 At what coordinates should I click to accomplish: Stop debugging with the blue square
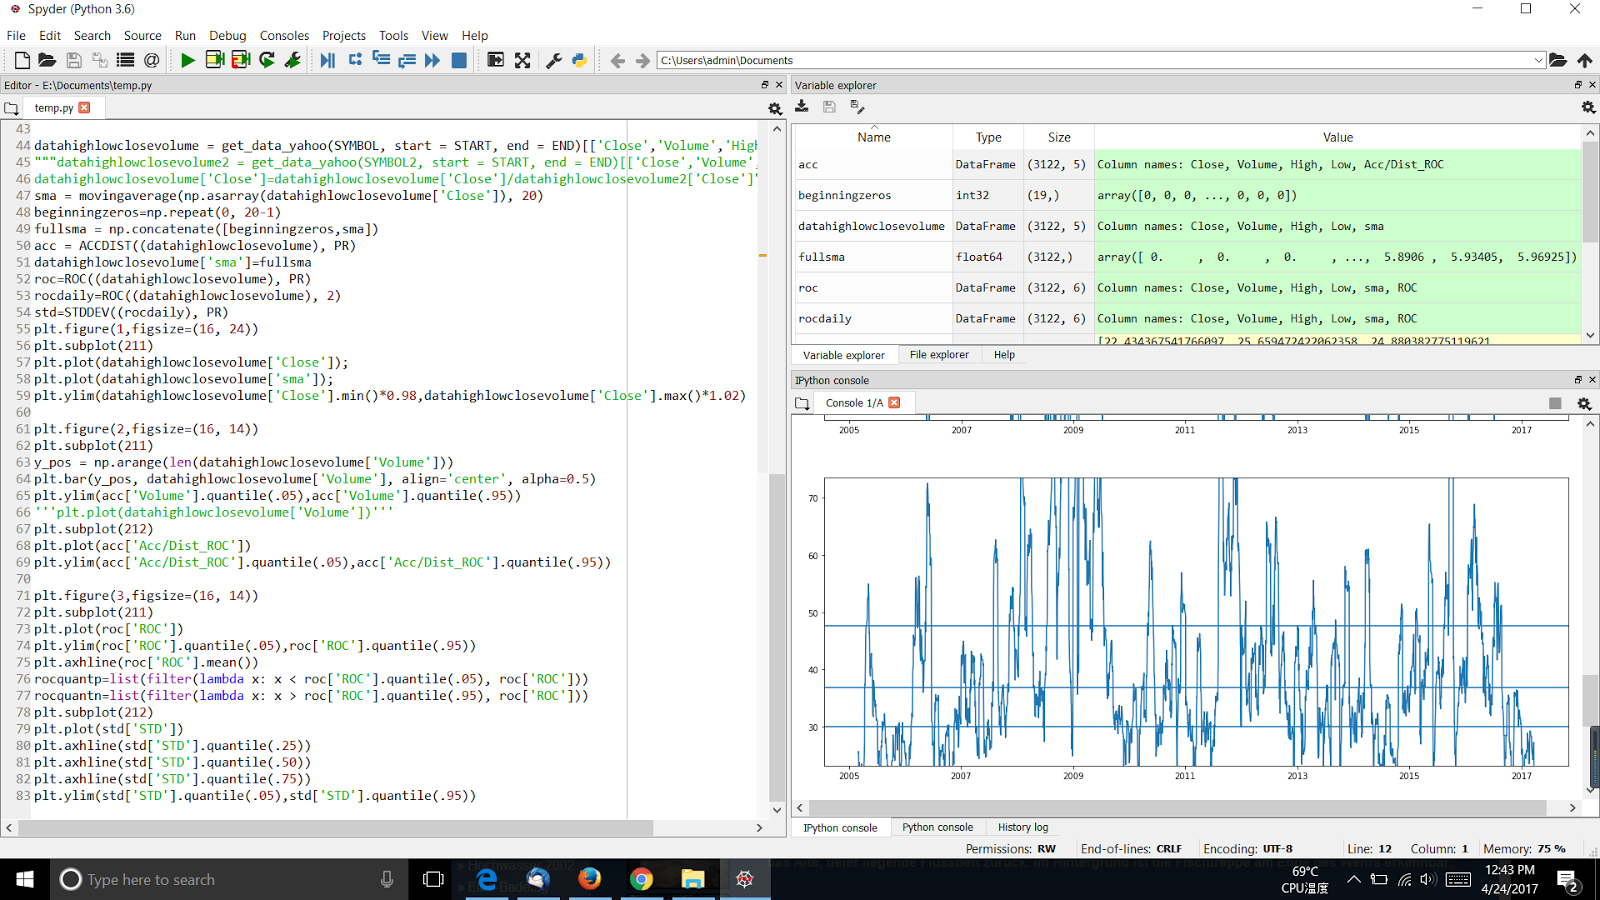(x=459, y=61)
